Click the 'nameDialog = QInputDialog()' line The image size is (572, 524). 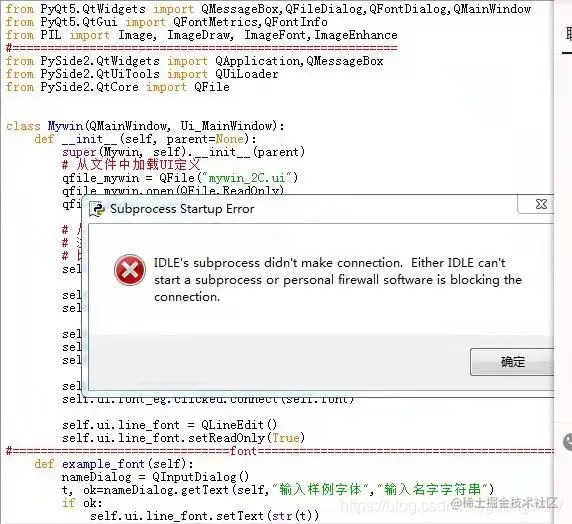pos(155,477)
